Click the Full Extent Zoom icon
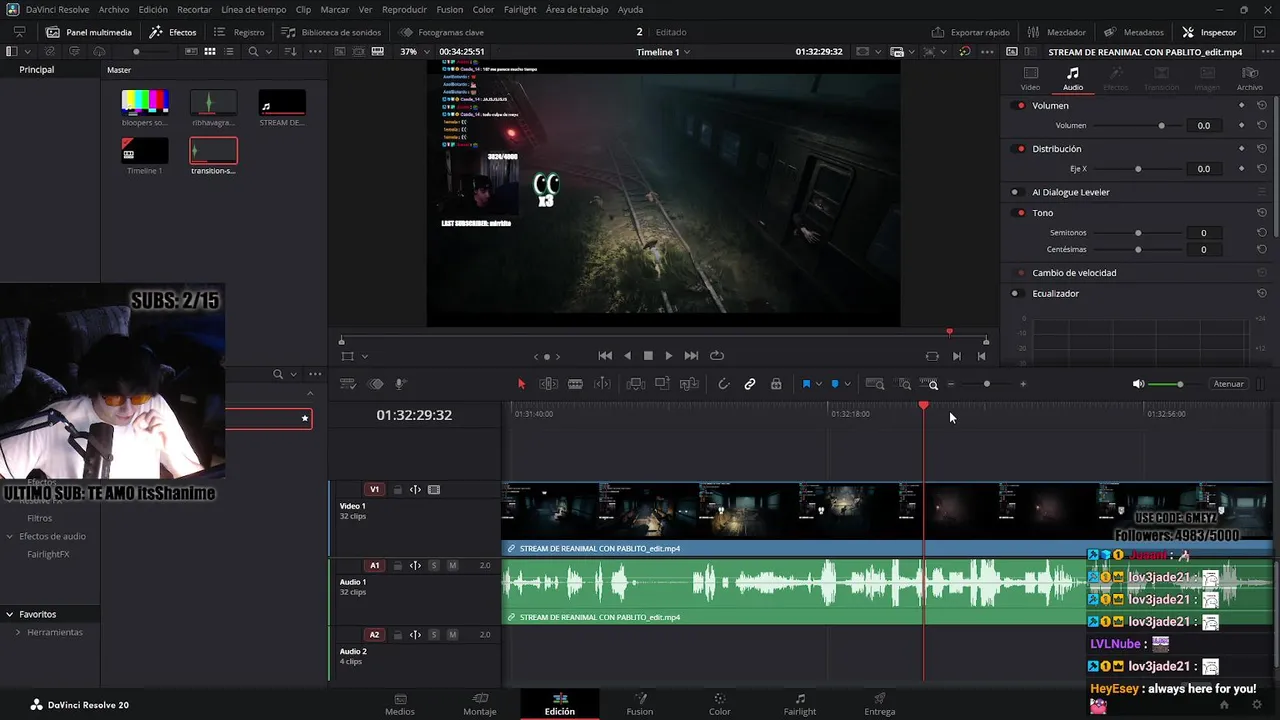 pyautogui.click(x=875, y=384)
